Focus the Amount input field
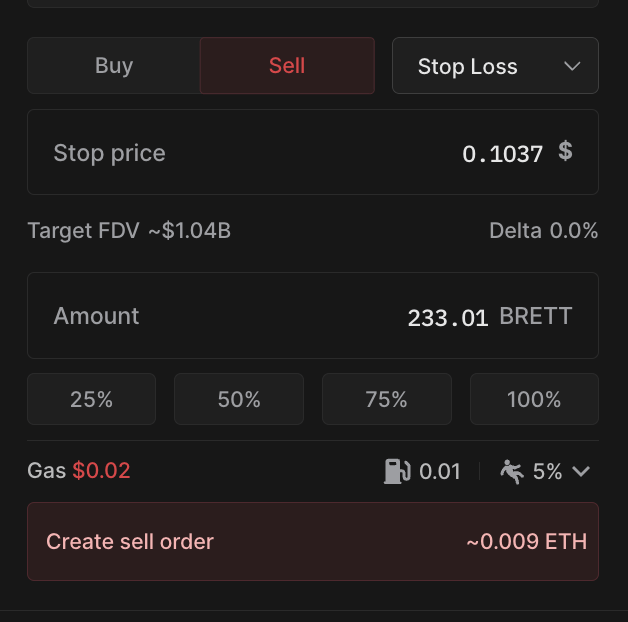Viewport: 628px width, 622px height. 300,317
